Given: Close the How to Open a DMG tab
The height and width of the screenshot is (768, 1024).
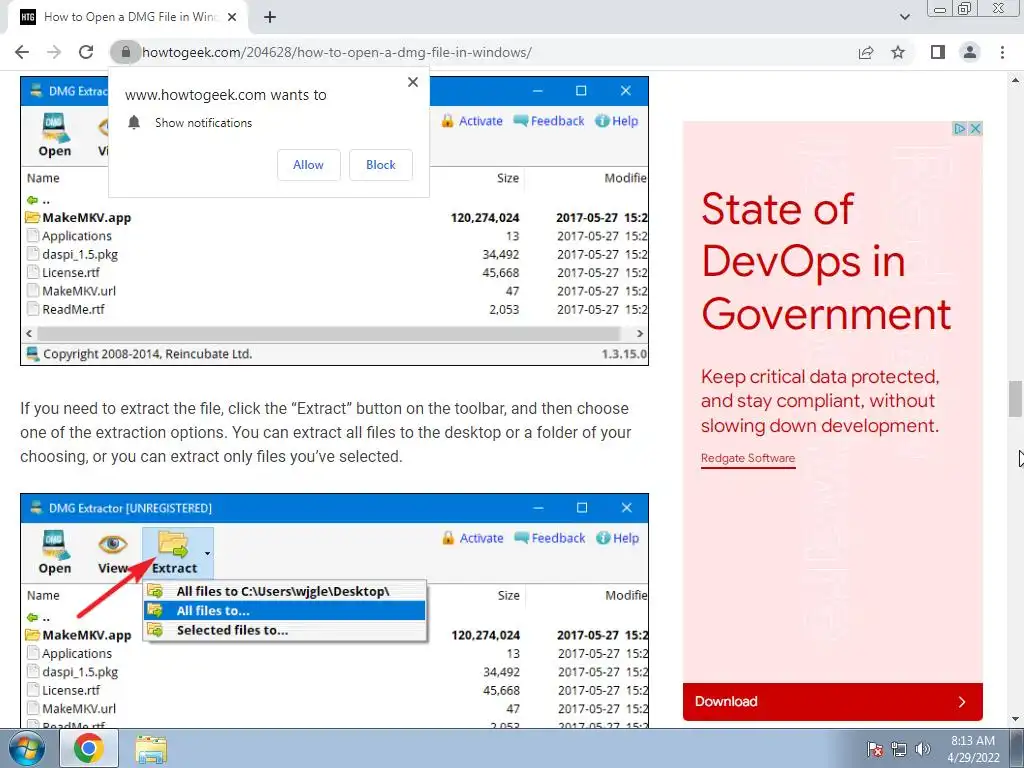Looking at the screenshot, I should coord(232,18).
